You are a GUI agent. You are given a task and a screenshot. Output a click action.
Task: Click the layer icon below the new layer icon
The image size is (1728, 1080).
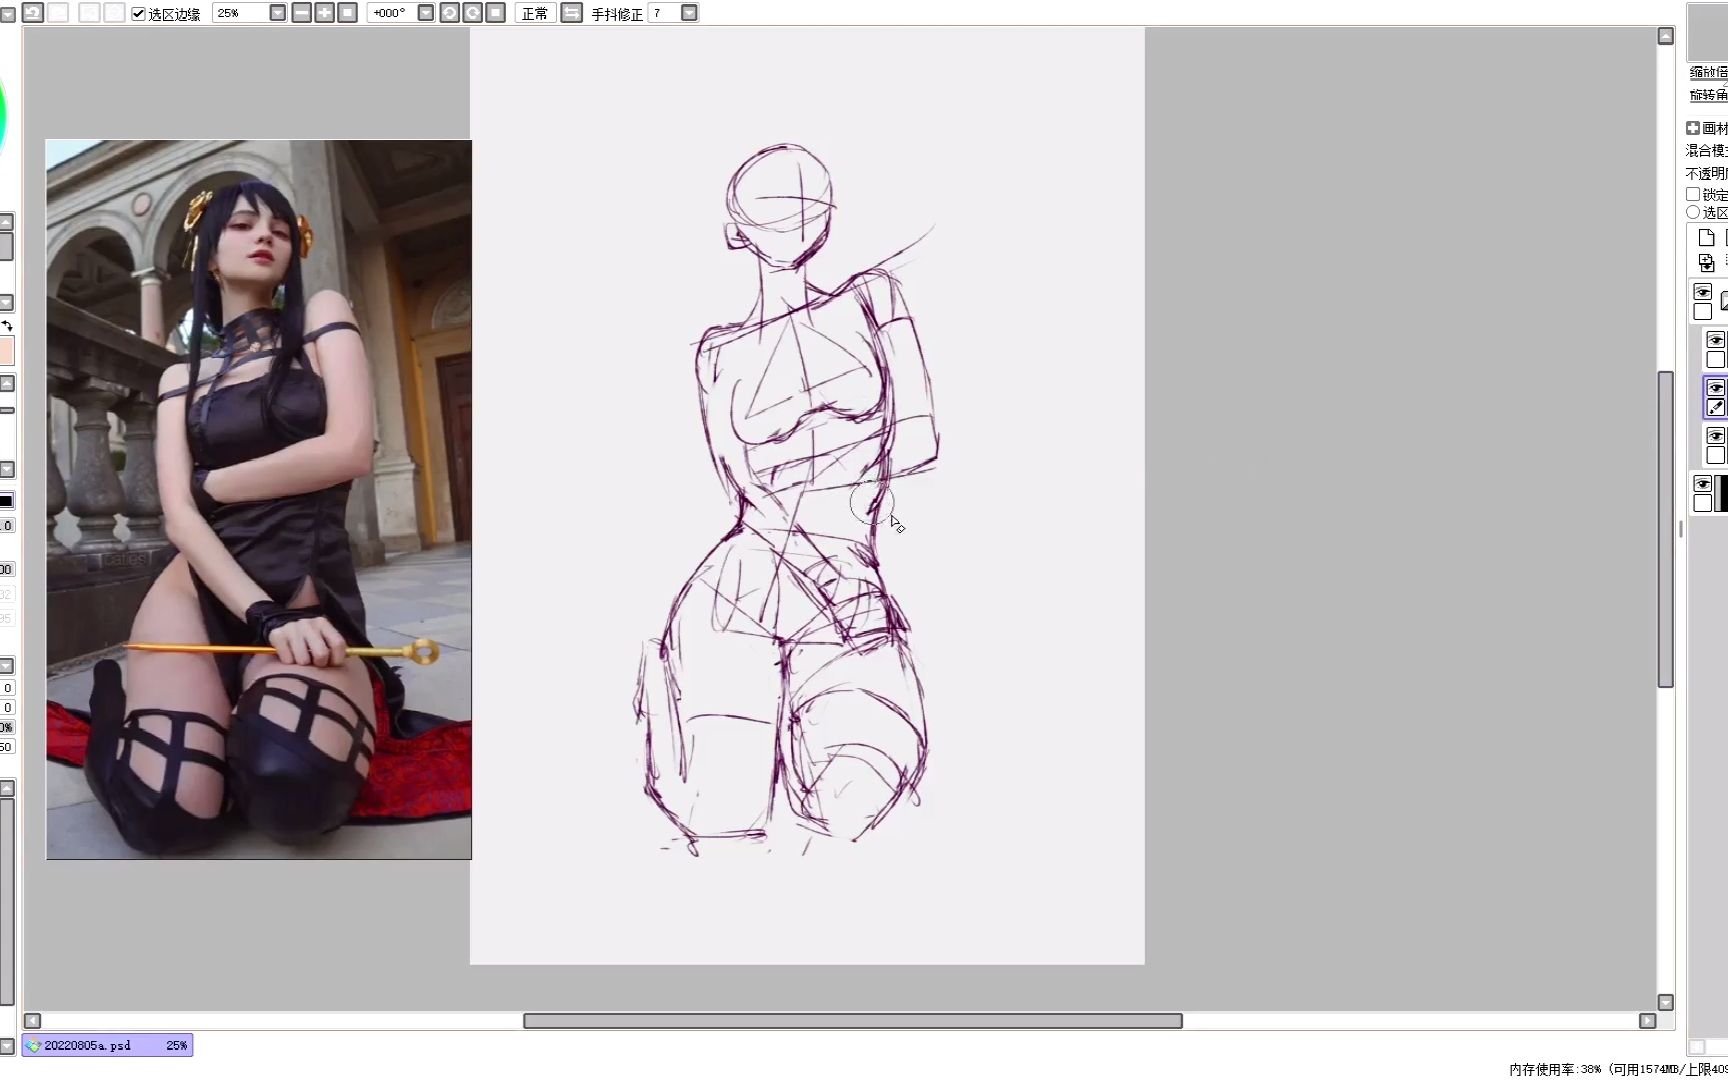tap(1707, 263)
